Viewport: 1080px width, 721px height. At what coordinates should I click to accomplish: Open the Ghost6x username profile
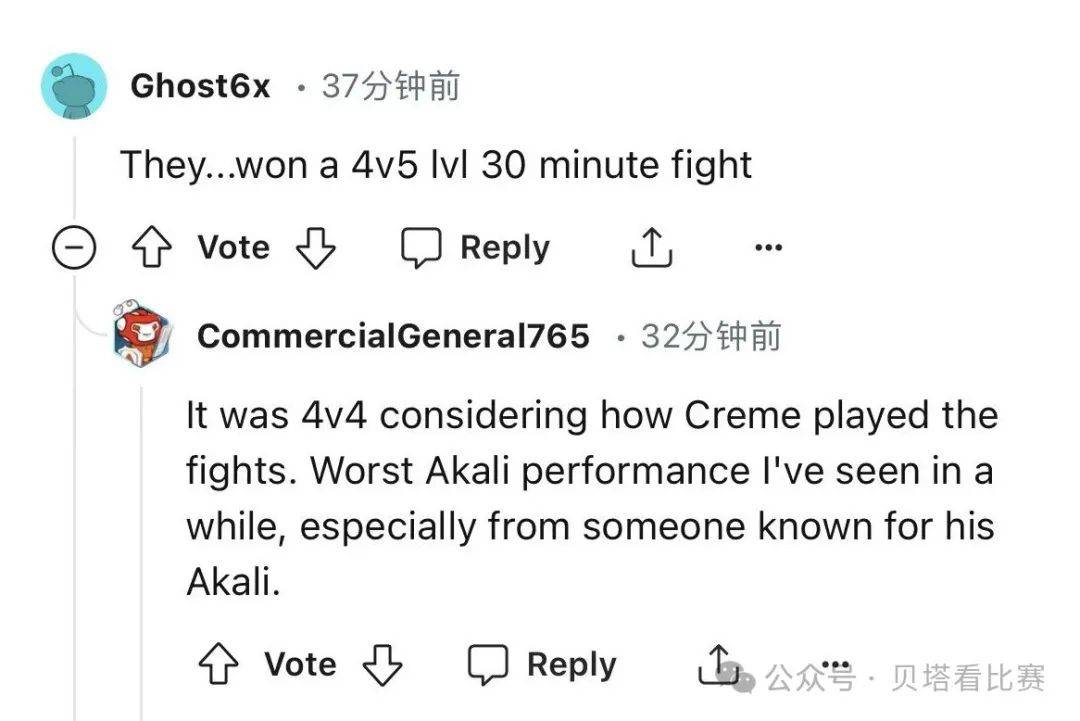200,86
